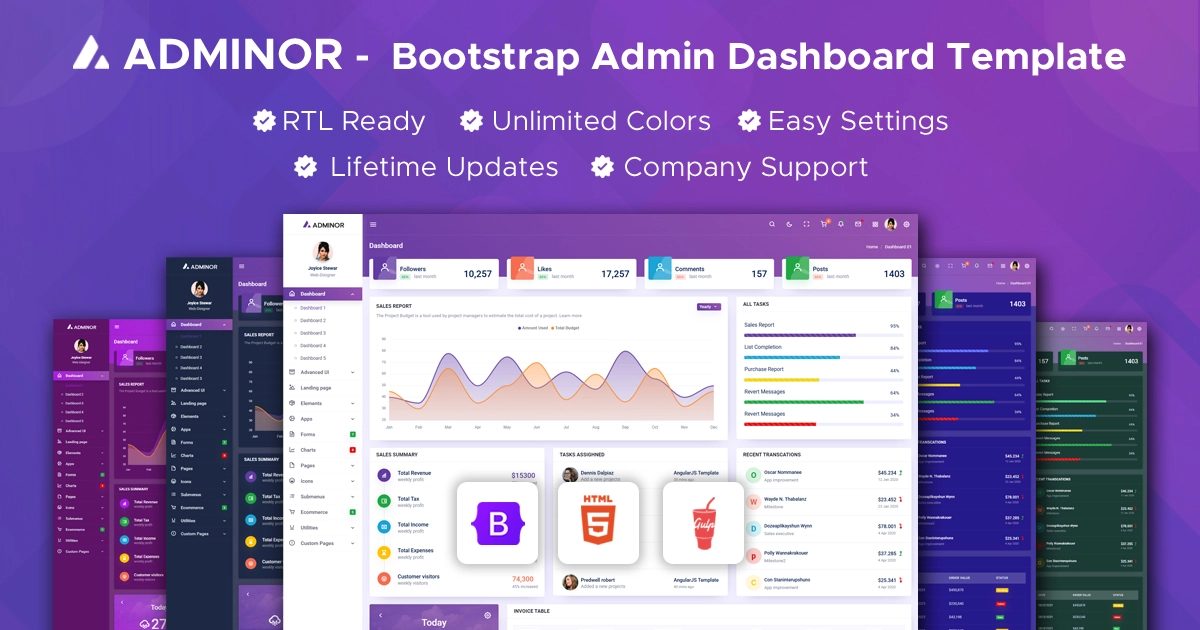Click the blue Comments card icon
This screenshot has height=630, width=1200.
pyautogui.click(x=659, y=268)
